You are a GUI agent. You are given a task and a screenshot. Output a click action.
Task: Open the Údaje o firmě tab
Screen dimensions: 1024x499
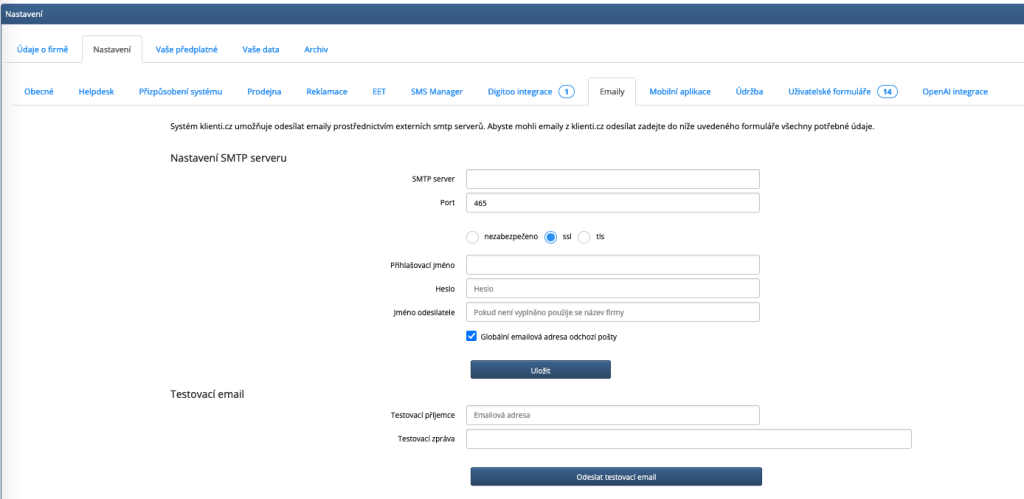43,49
